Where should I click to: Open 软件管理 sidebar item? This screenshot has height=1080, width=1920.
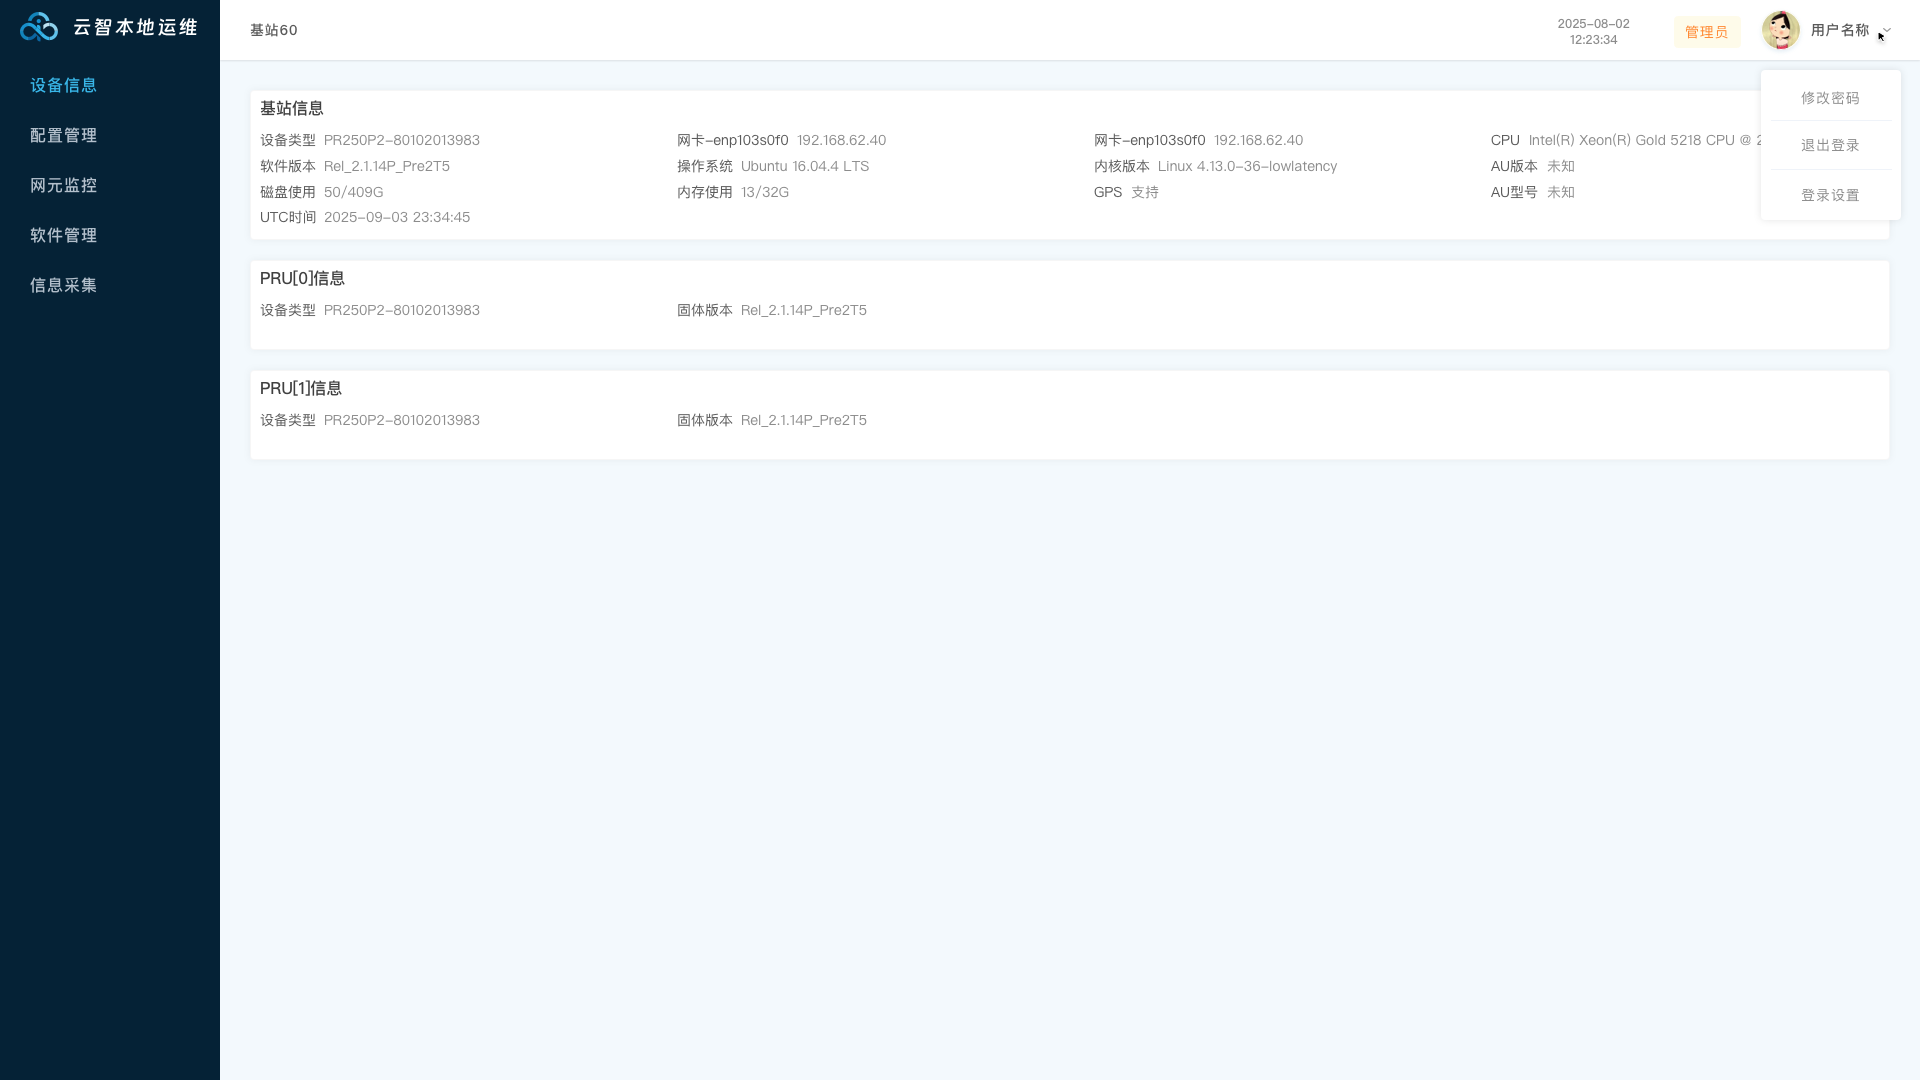pos(64,235)
